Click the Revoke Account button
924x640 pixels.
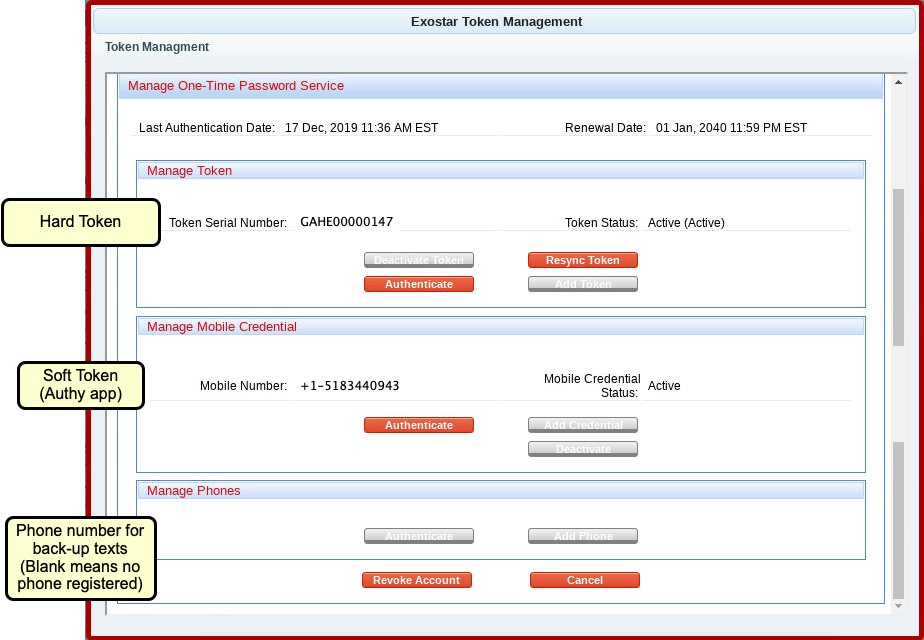click(417, 580)
